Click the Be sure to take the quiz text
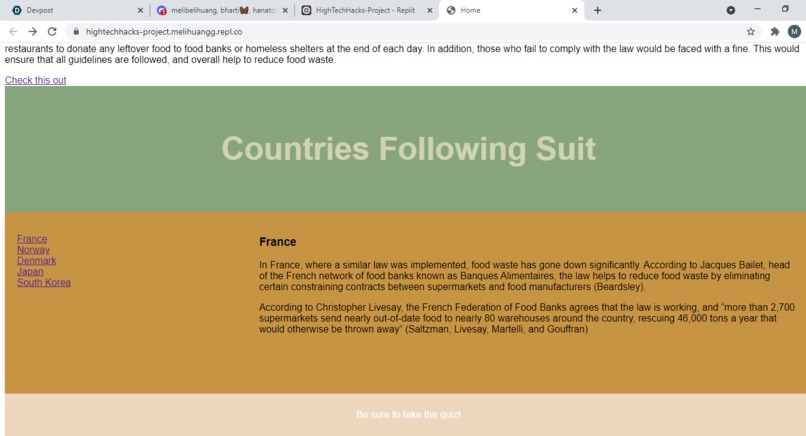This screenshot has width=806, height=436. coord(408,414)
